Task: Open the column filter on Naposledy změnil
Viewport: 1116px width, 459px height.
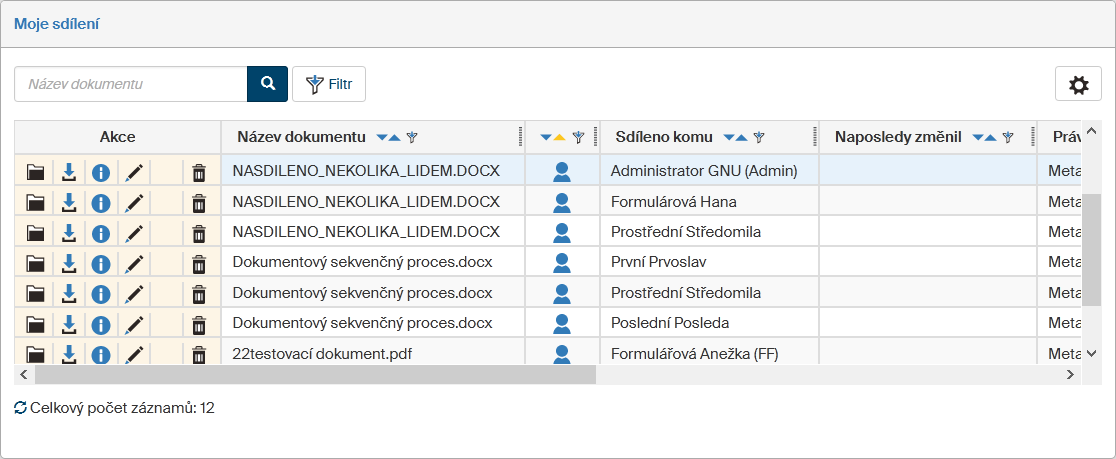Action: [1008, 137]
